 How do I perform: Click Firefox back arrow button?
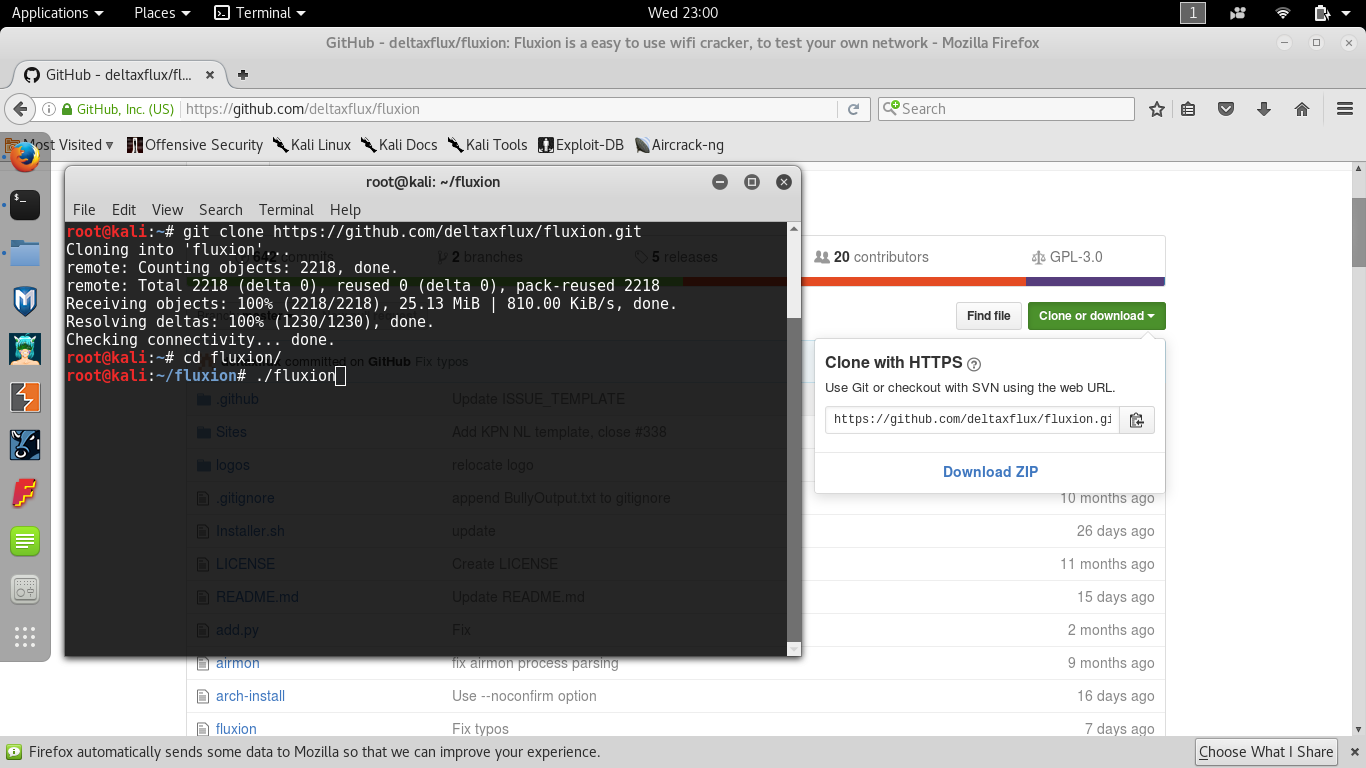19,109
